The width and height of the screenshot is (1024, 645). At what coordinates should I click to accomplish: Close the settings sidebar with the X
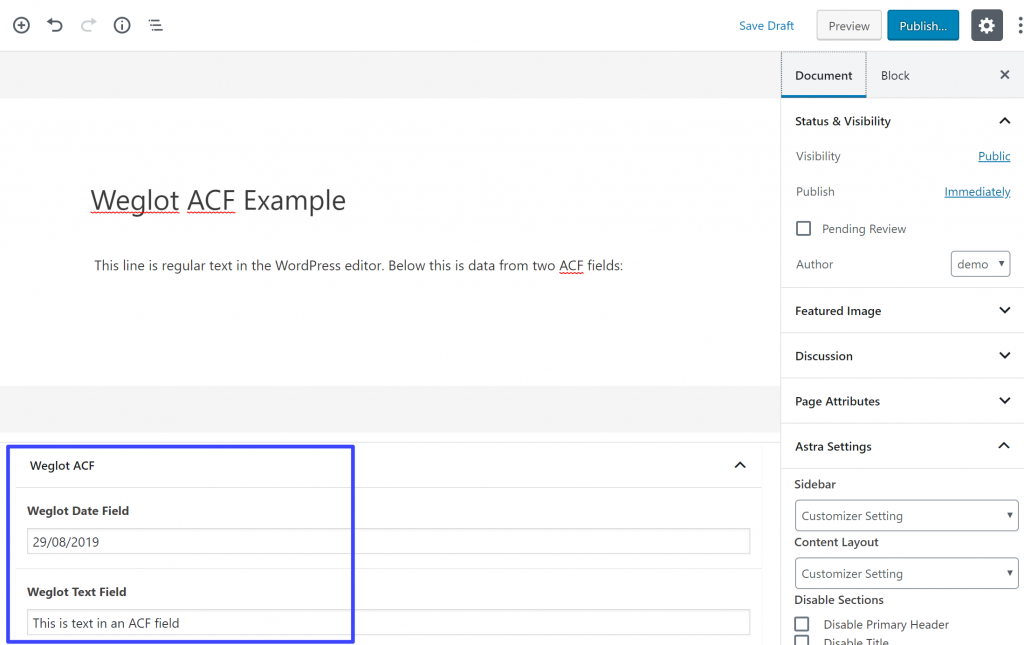pos(1004,75)
